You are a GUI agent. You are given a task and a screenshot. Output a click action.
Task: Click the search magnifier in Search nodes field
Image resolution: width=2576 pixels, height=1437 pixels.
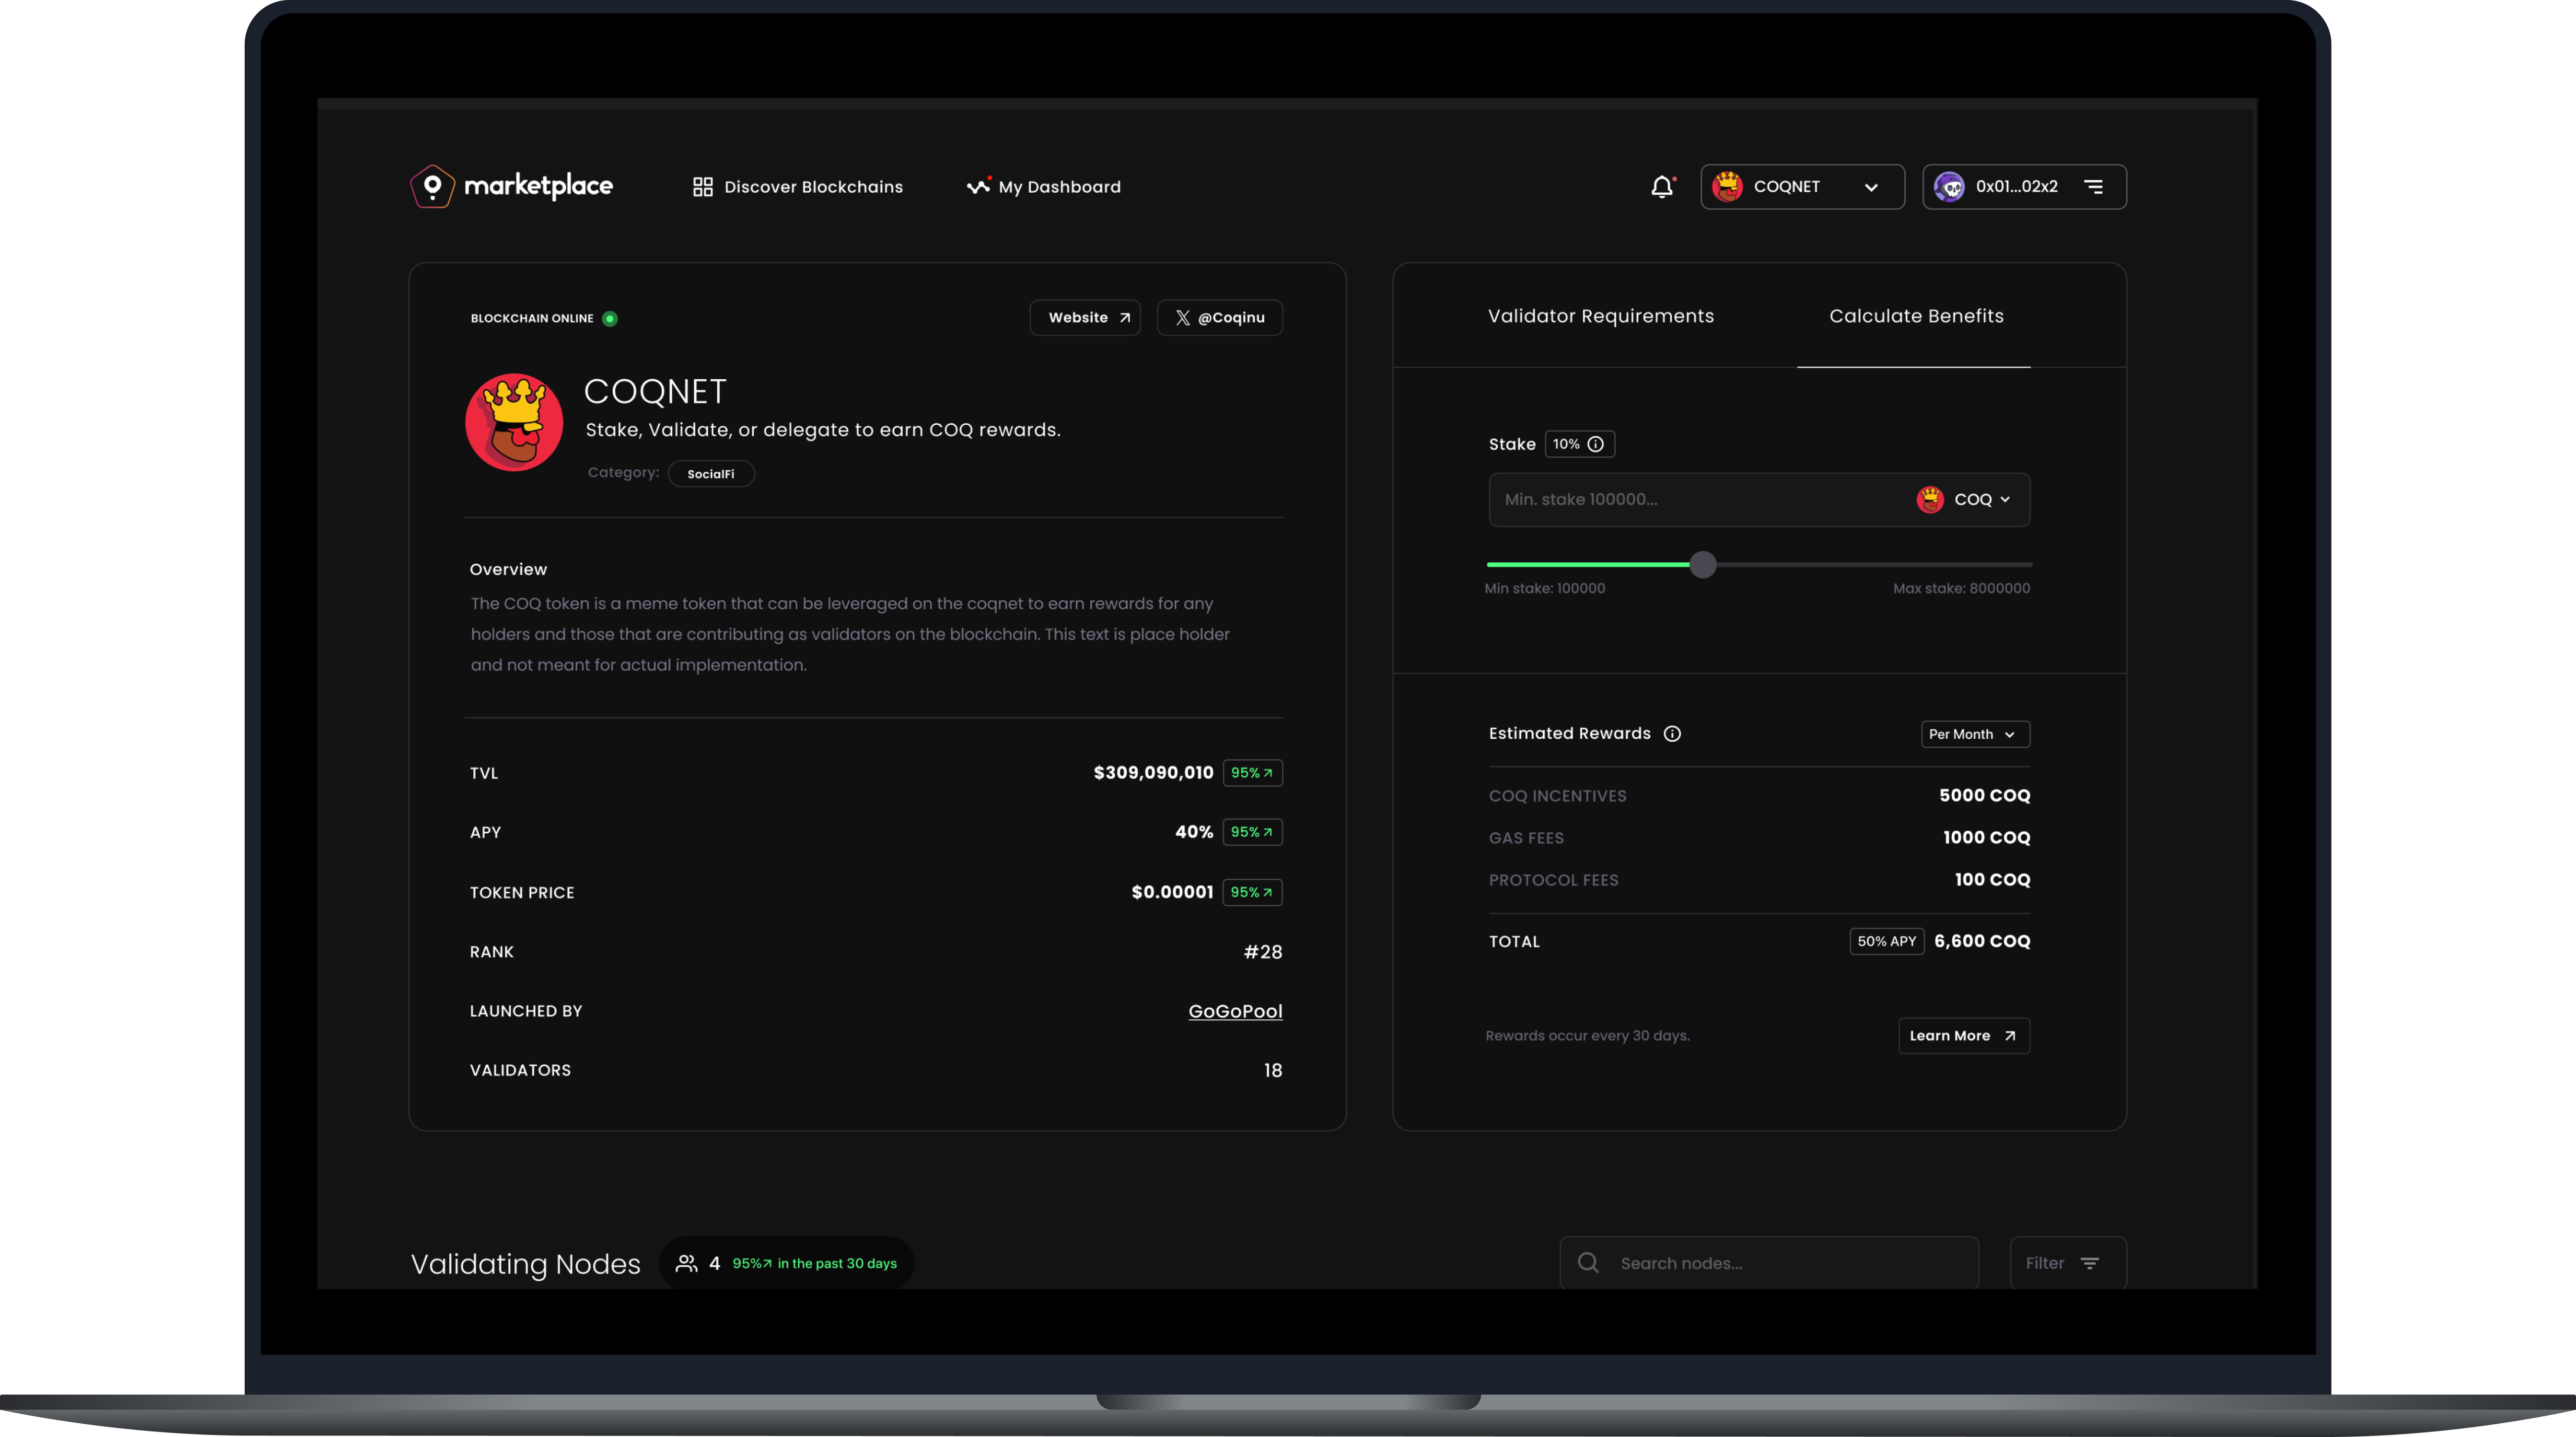coord(1588,1263)
